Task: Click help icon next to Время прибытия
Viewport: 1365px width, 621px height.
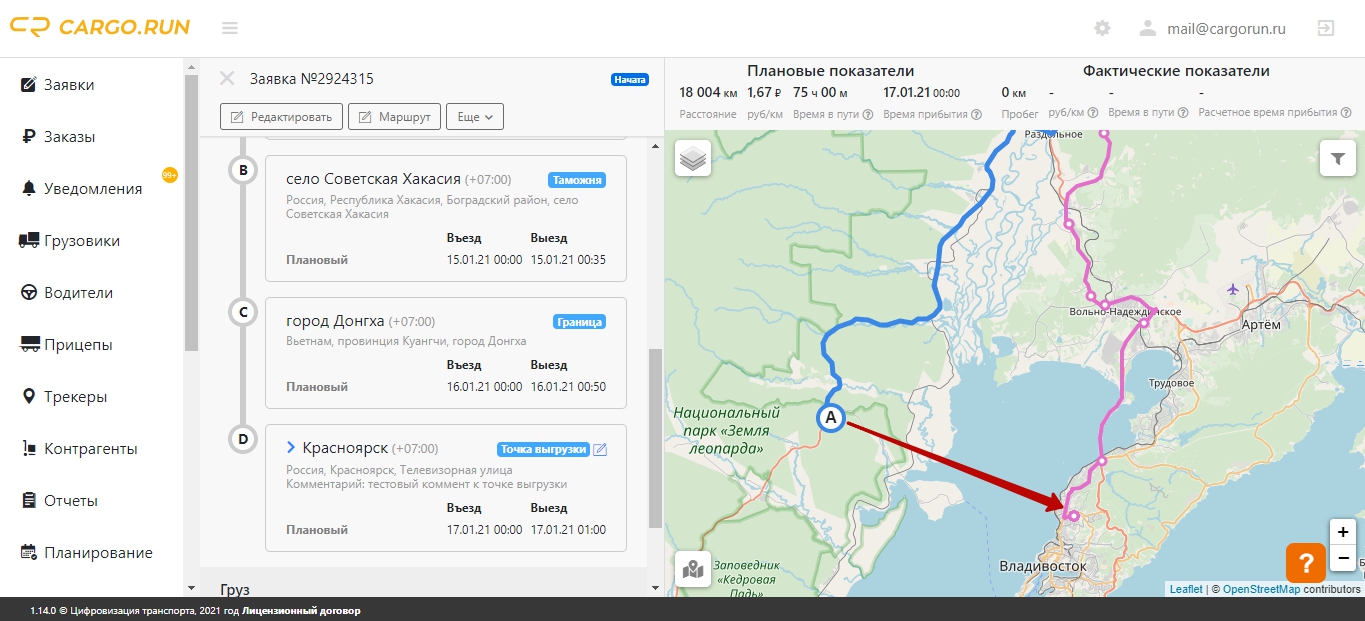Action: tap(975, 114)
